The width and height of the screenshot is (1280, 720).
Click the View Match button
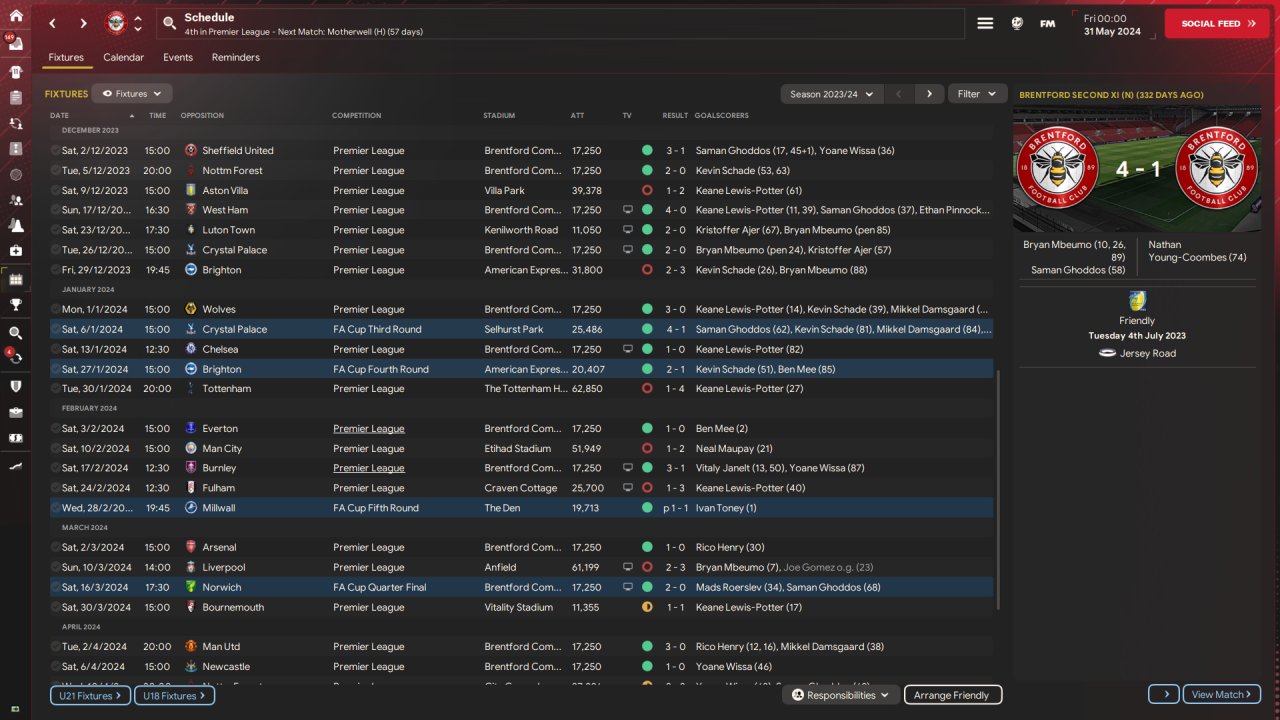point(1221,695)
